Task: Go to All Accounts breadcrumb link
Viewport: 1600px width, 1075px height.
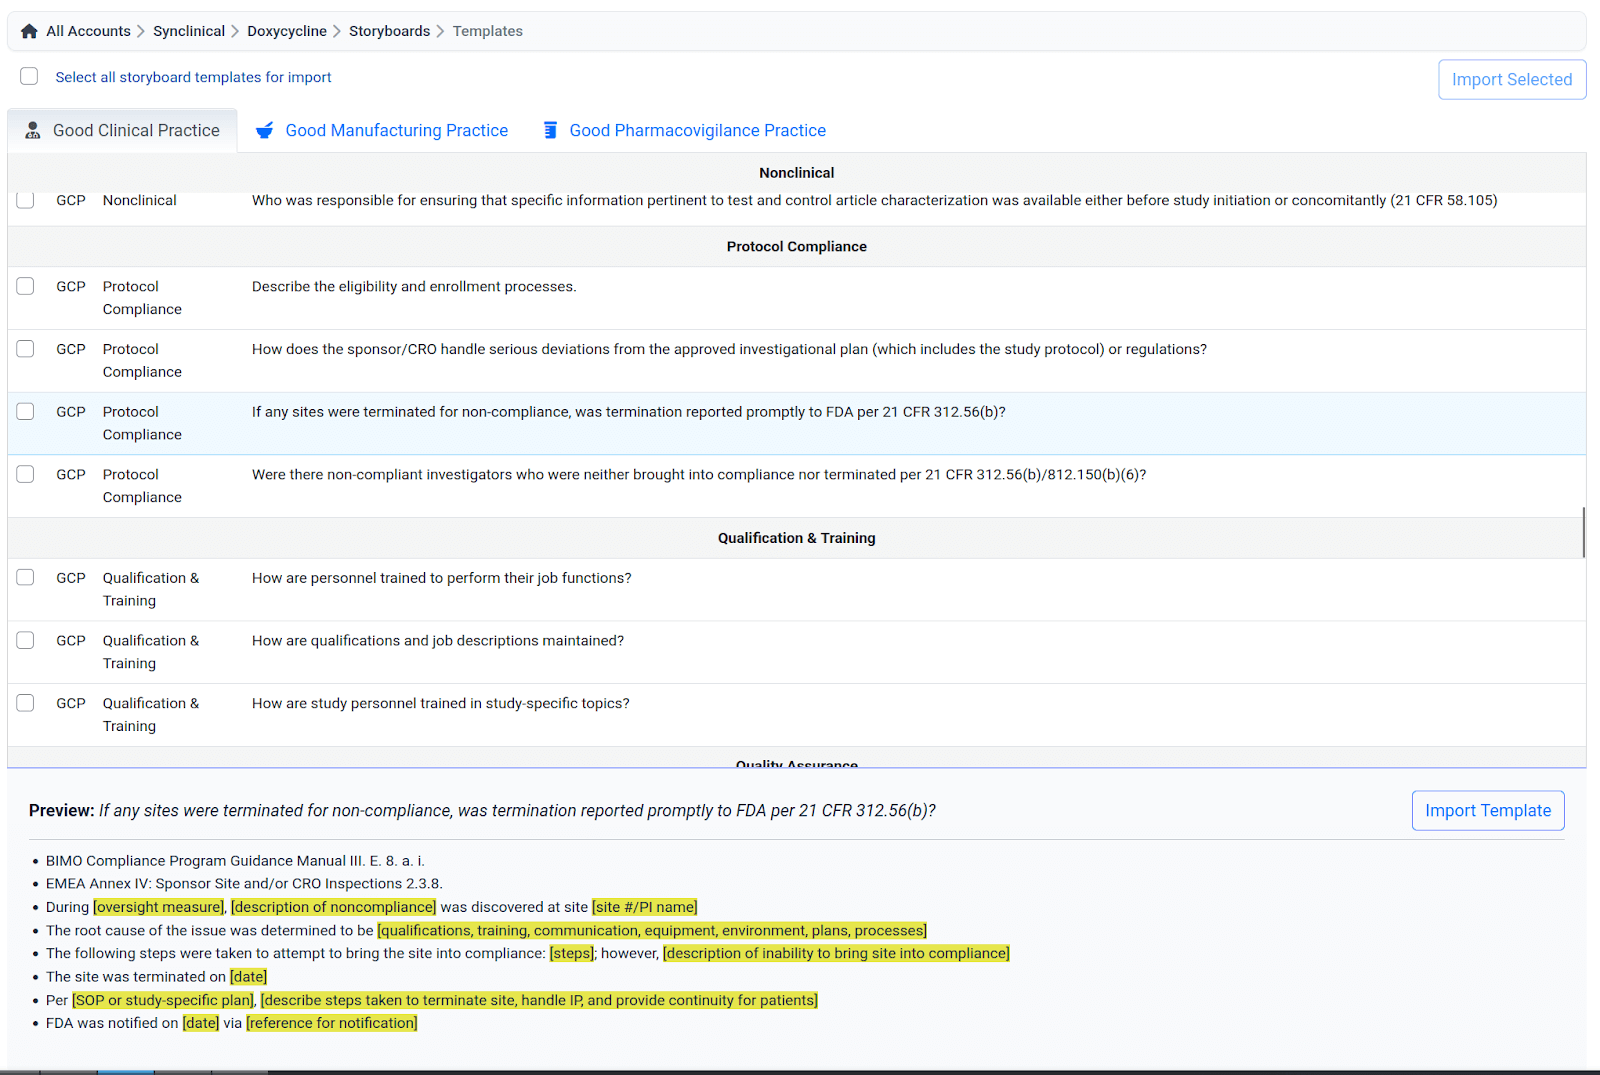Action: (88, 31)
